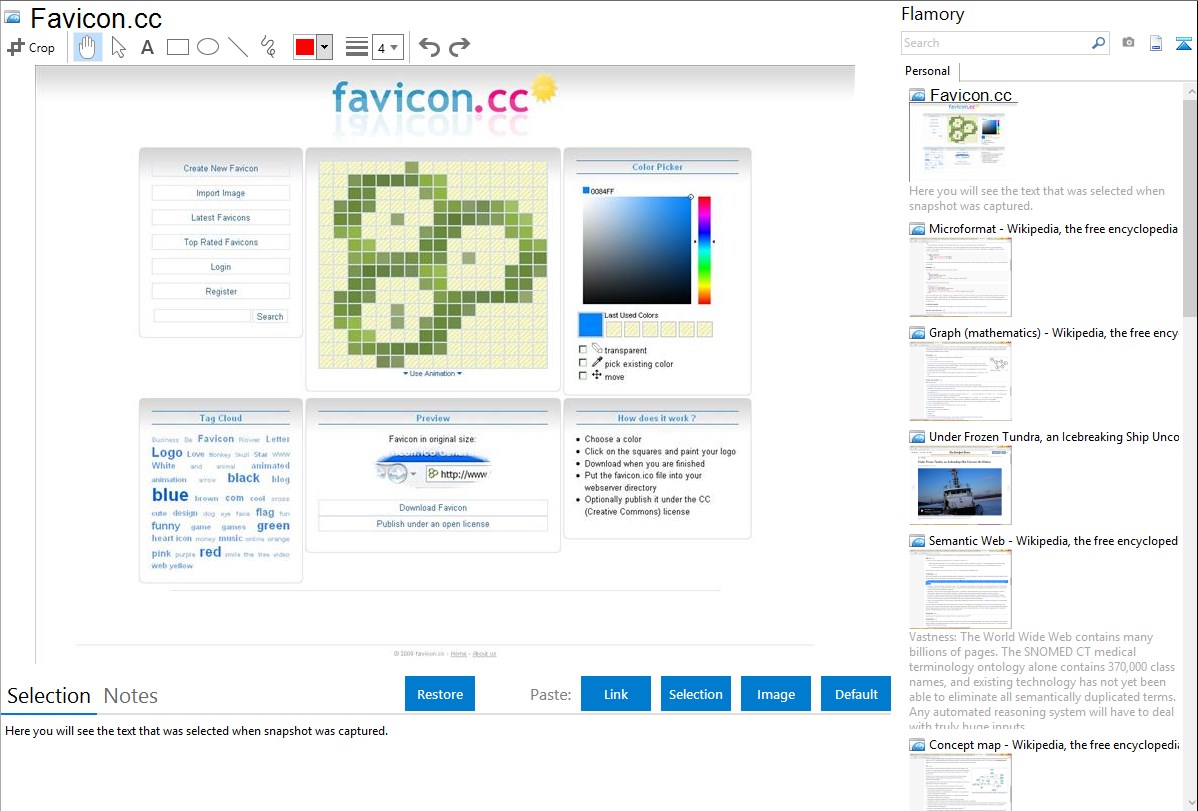Click the snapshot icon beside Concept map entry
Viewport: 1198px width, 811px height.
pyautogui.click(x=917, y=745)
